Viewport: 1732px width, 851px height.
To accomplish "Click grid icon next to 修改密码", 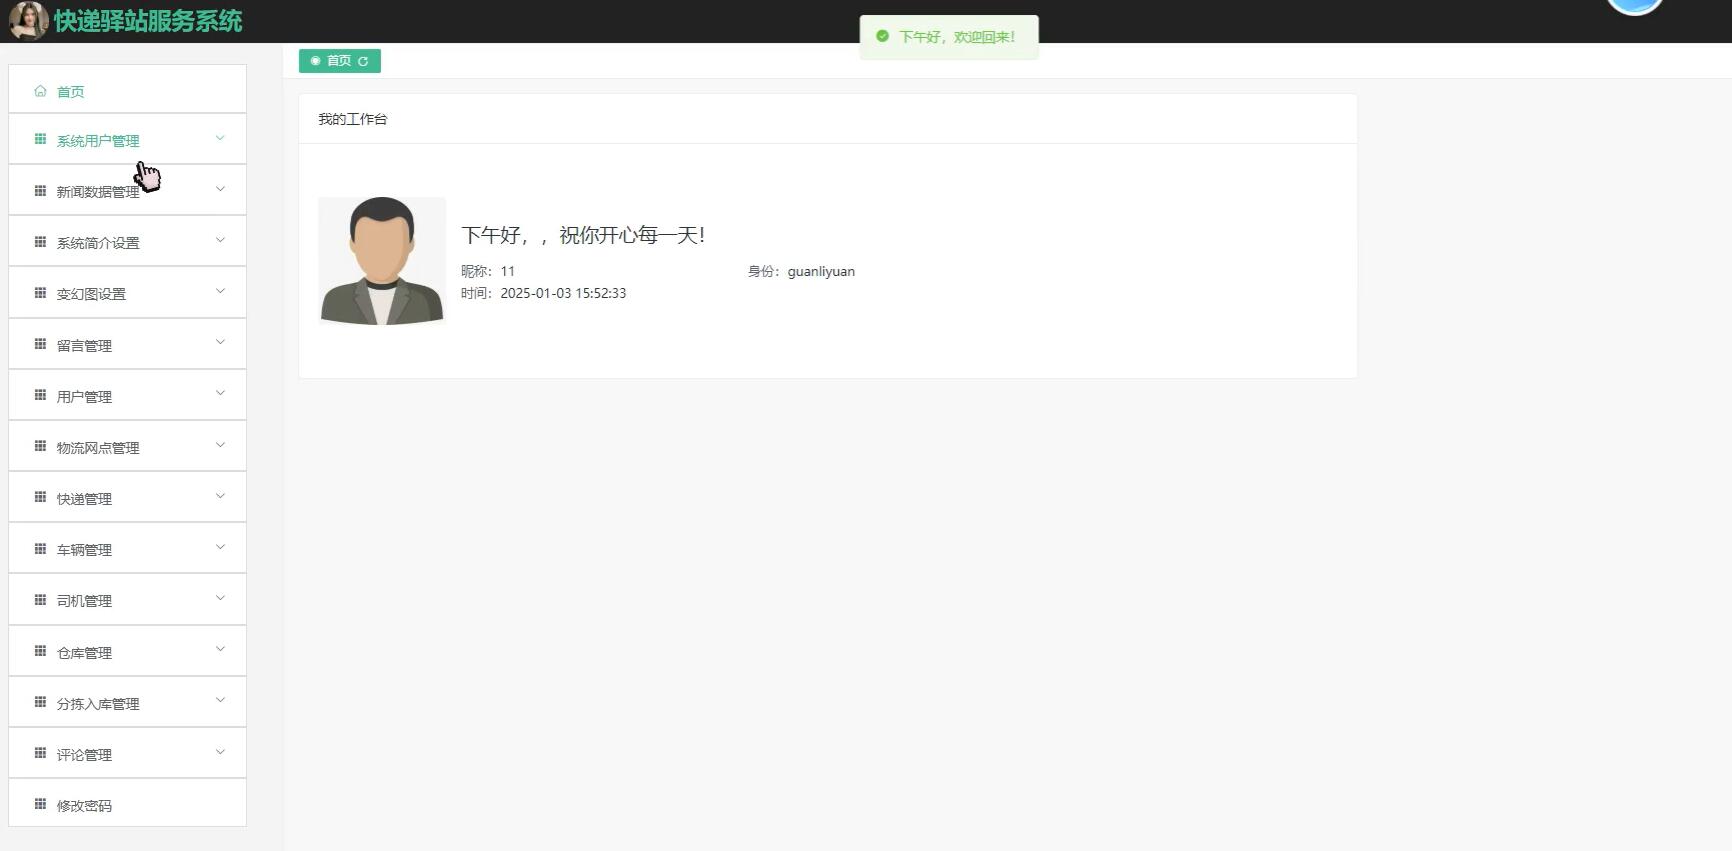I will (x=40, y=804).
